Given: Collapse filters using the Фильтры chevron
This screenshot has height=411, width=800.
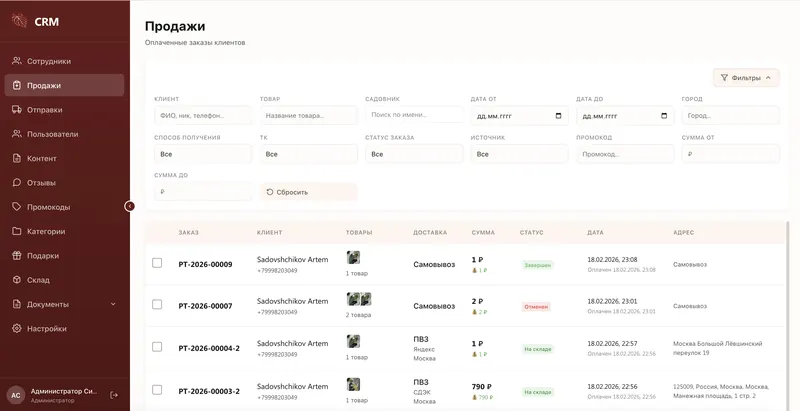Looking at the screenshot, I should click(x=768, y=78).
